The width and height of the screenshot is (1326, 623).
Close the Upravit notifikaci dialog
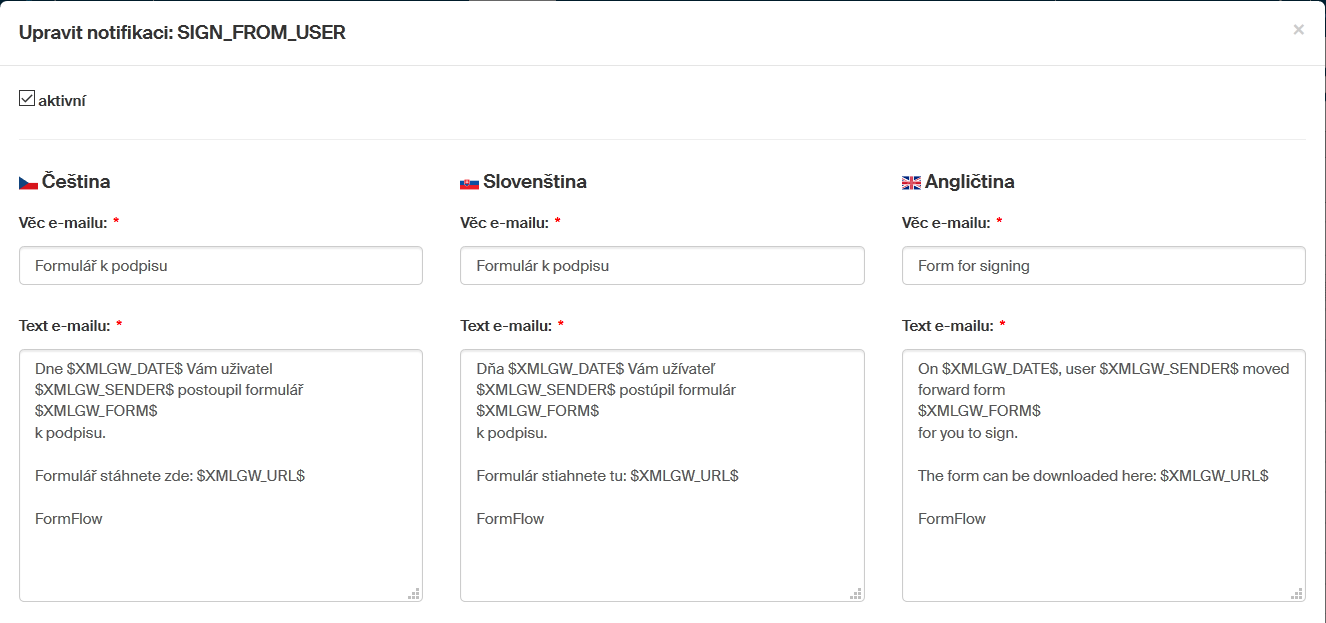pyautogui.click(x=1298, y=30)
